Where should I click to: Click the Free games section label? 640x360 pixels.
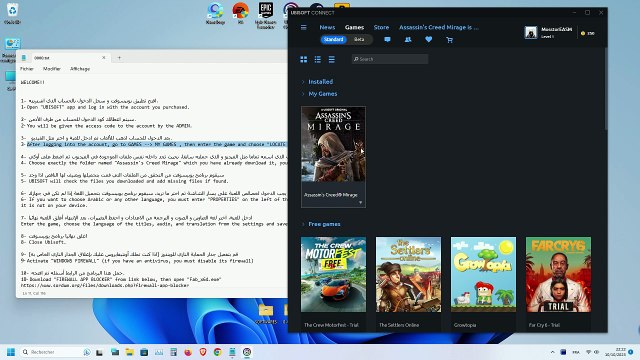click(x=324, y=224)
